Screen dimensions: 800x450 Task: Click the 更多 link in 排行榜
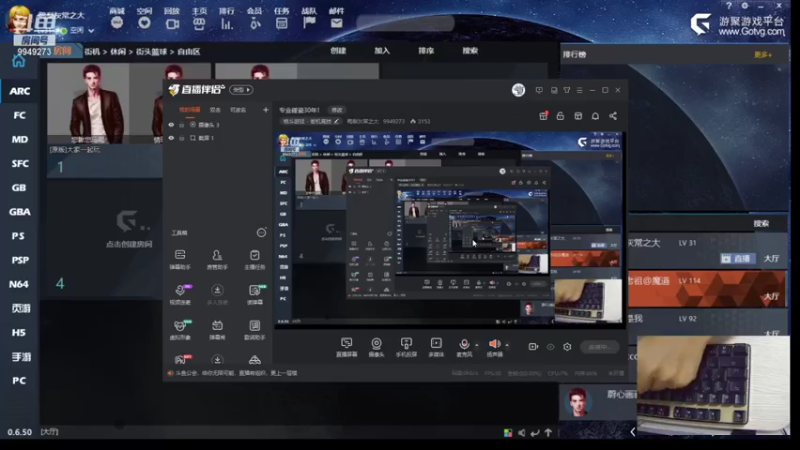[x=763, y=55]
